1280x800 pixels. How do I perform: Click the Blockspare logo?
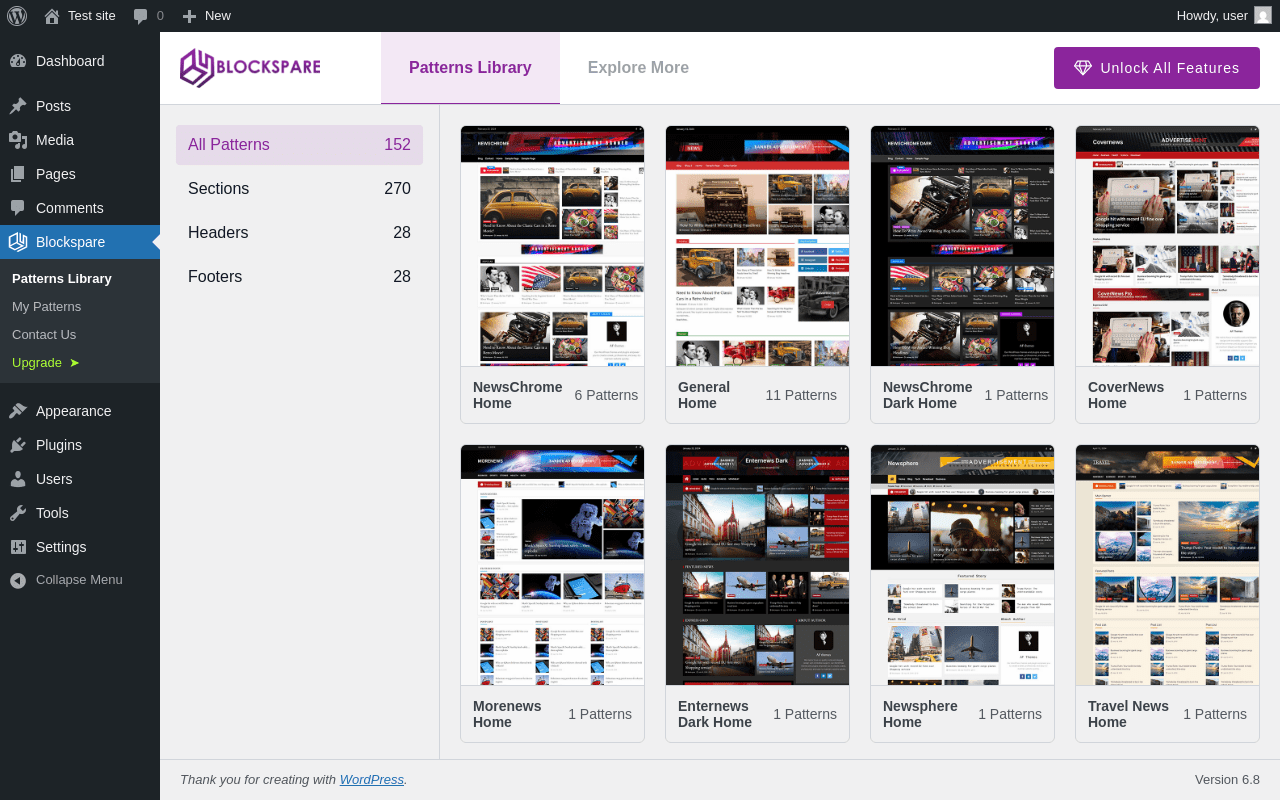pyautogui.click(x=250, y=68)
